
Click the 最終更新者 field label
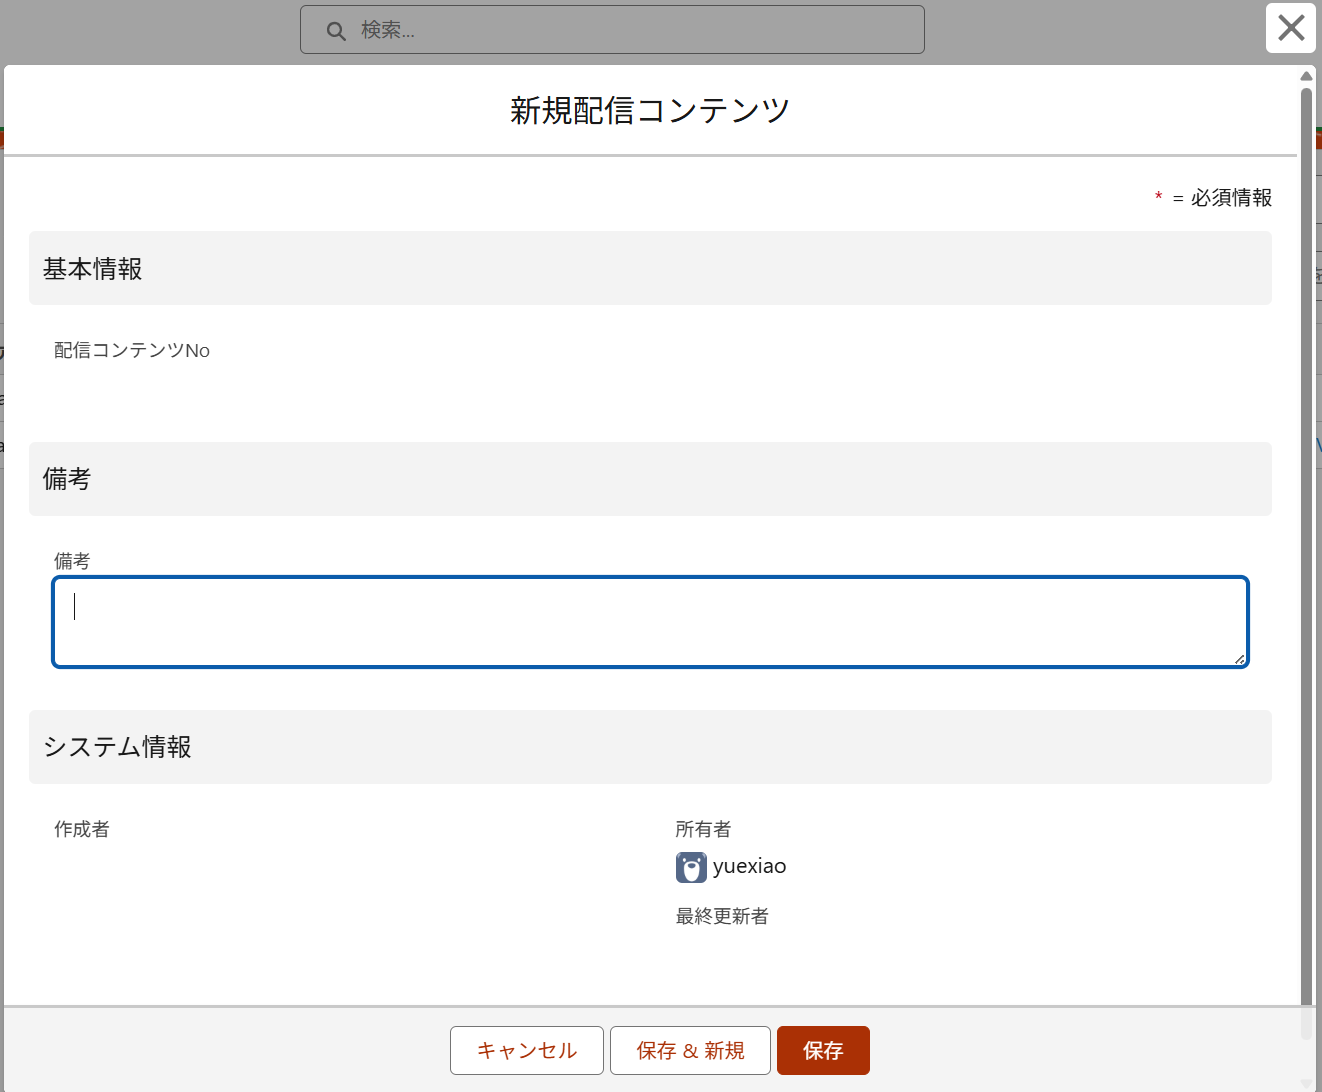click(x=722, y=916)
